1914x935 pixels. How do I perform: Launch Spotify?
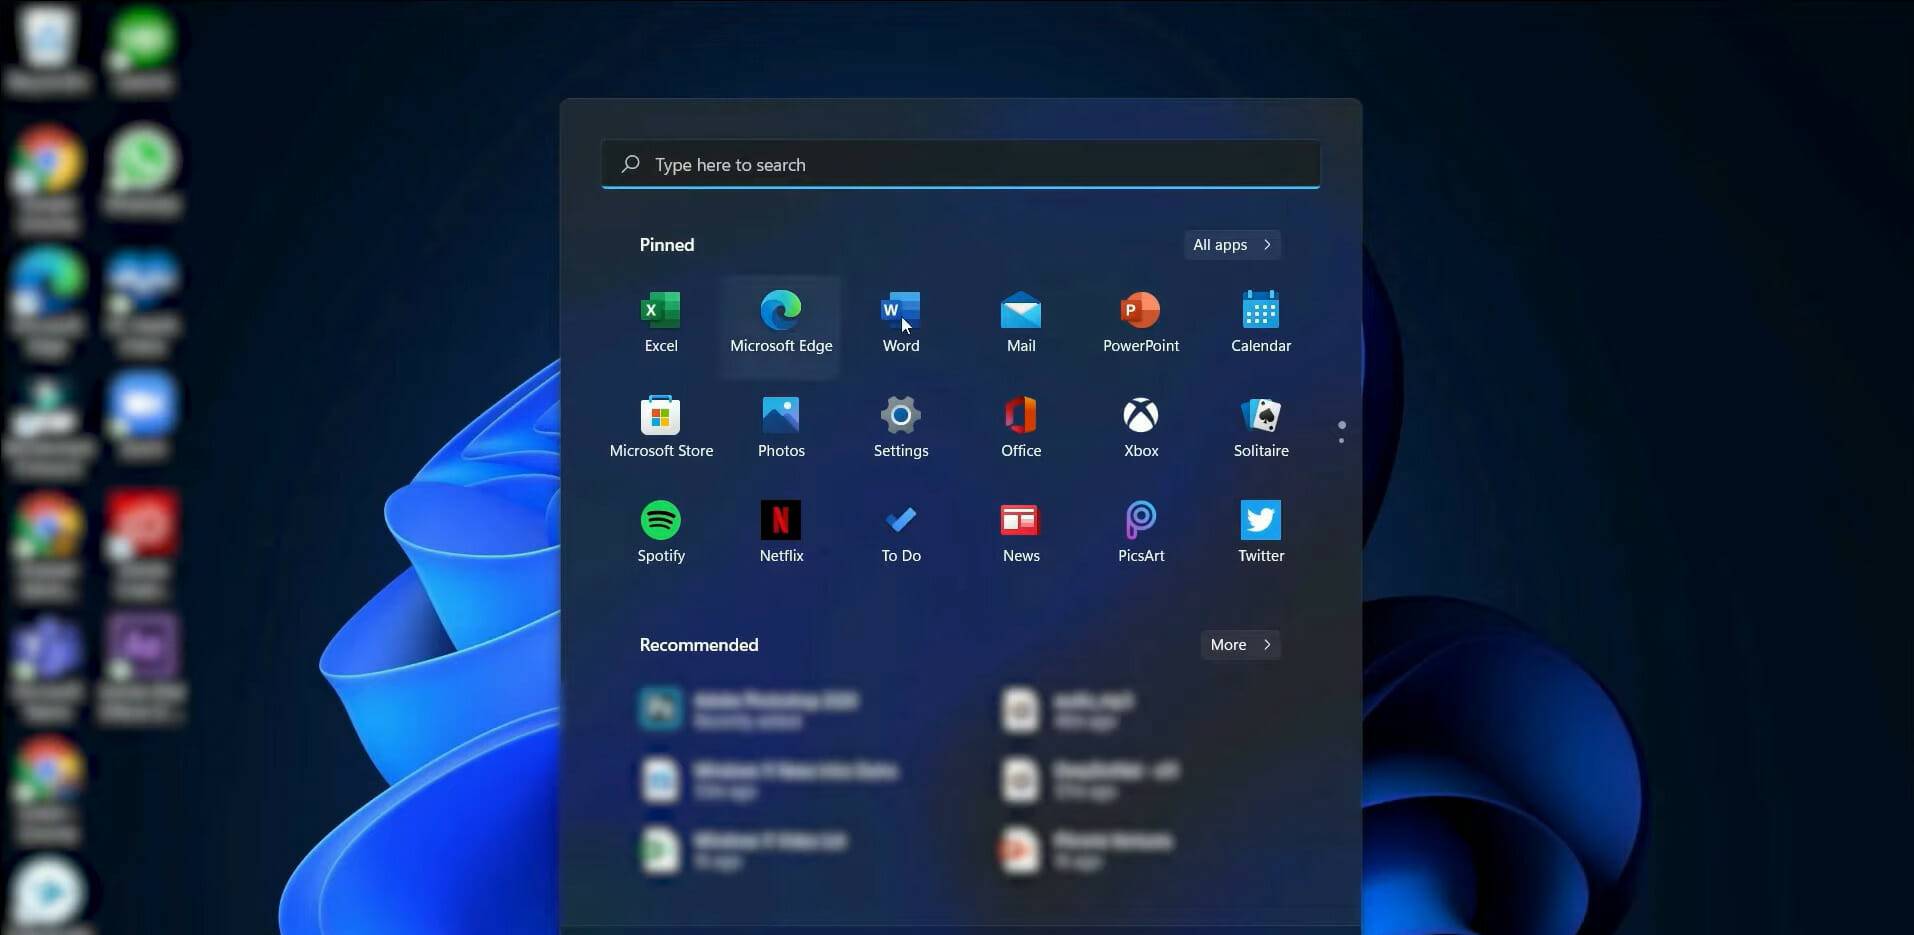click(660, 530)
